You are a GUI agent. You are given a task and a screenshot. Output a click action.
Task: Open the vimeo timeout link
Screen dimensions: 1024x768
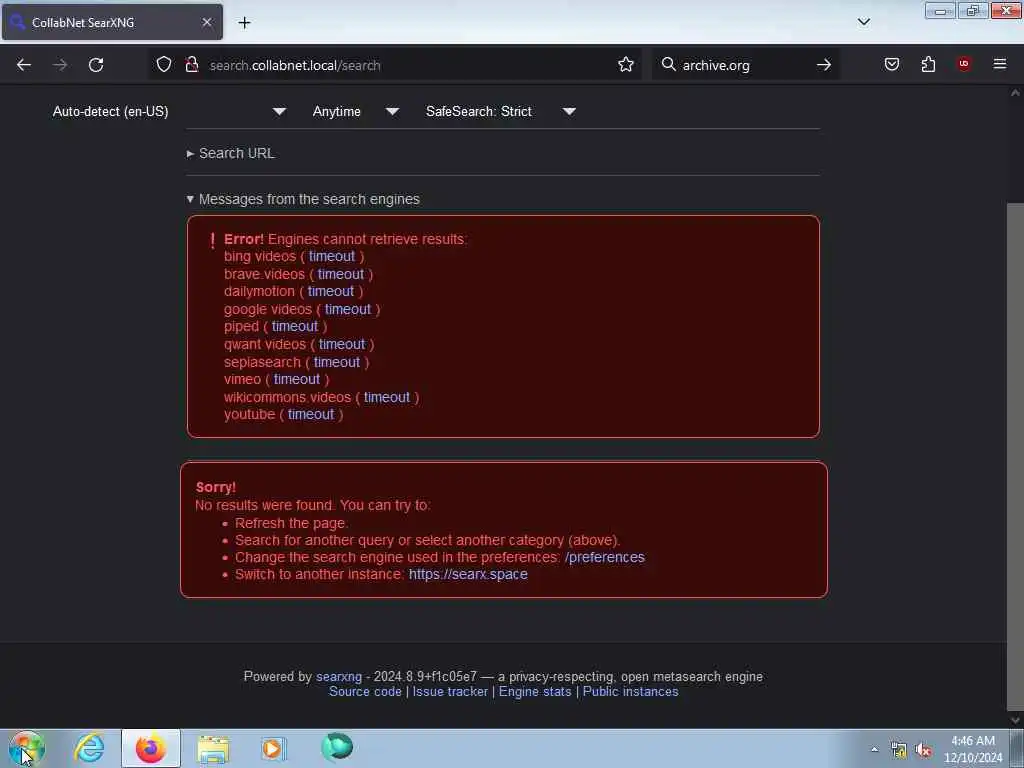(296, 379)
